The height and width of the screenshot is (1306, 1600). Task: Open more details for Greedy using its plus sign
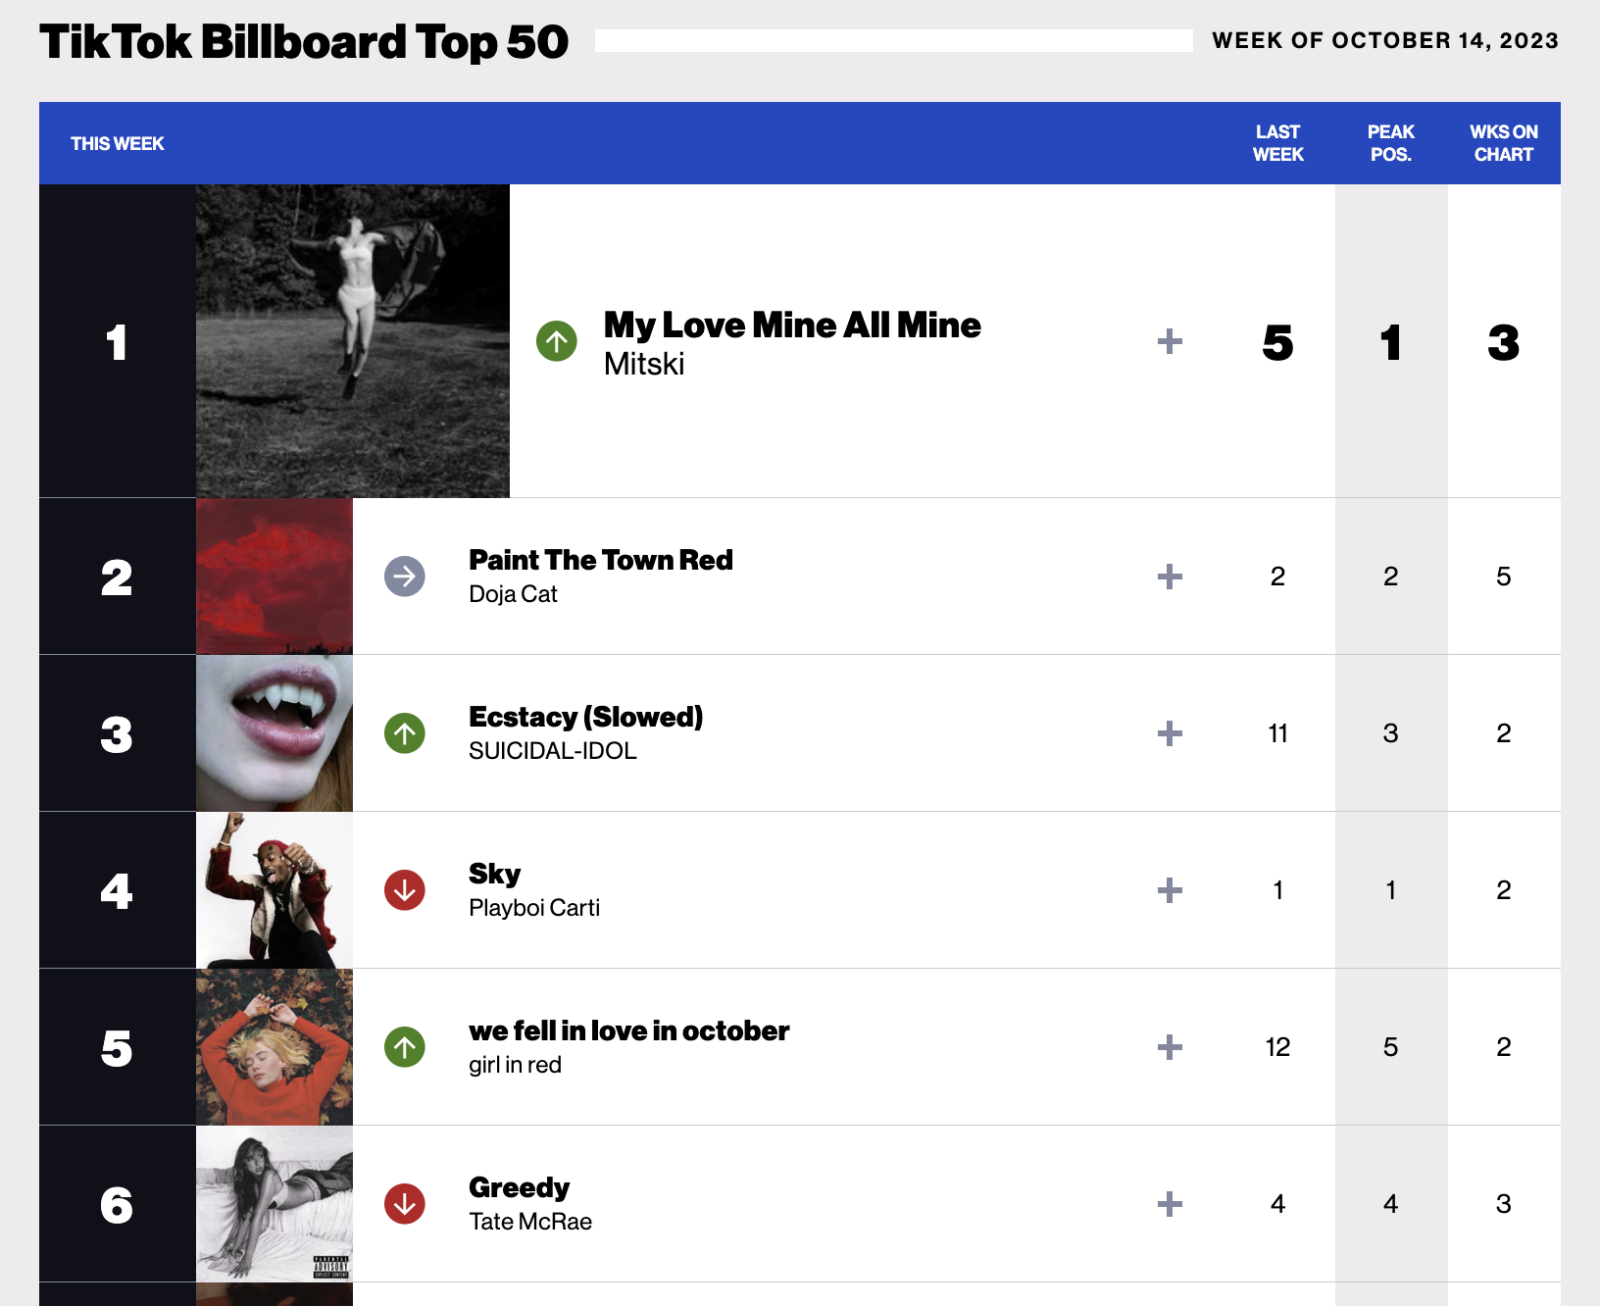tap(1168, 1202)
